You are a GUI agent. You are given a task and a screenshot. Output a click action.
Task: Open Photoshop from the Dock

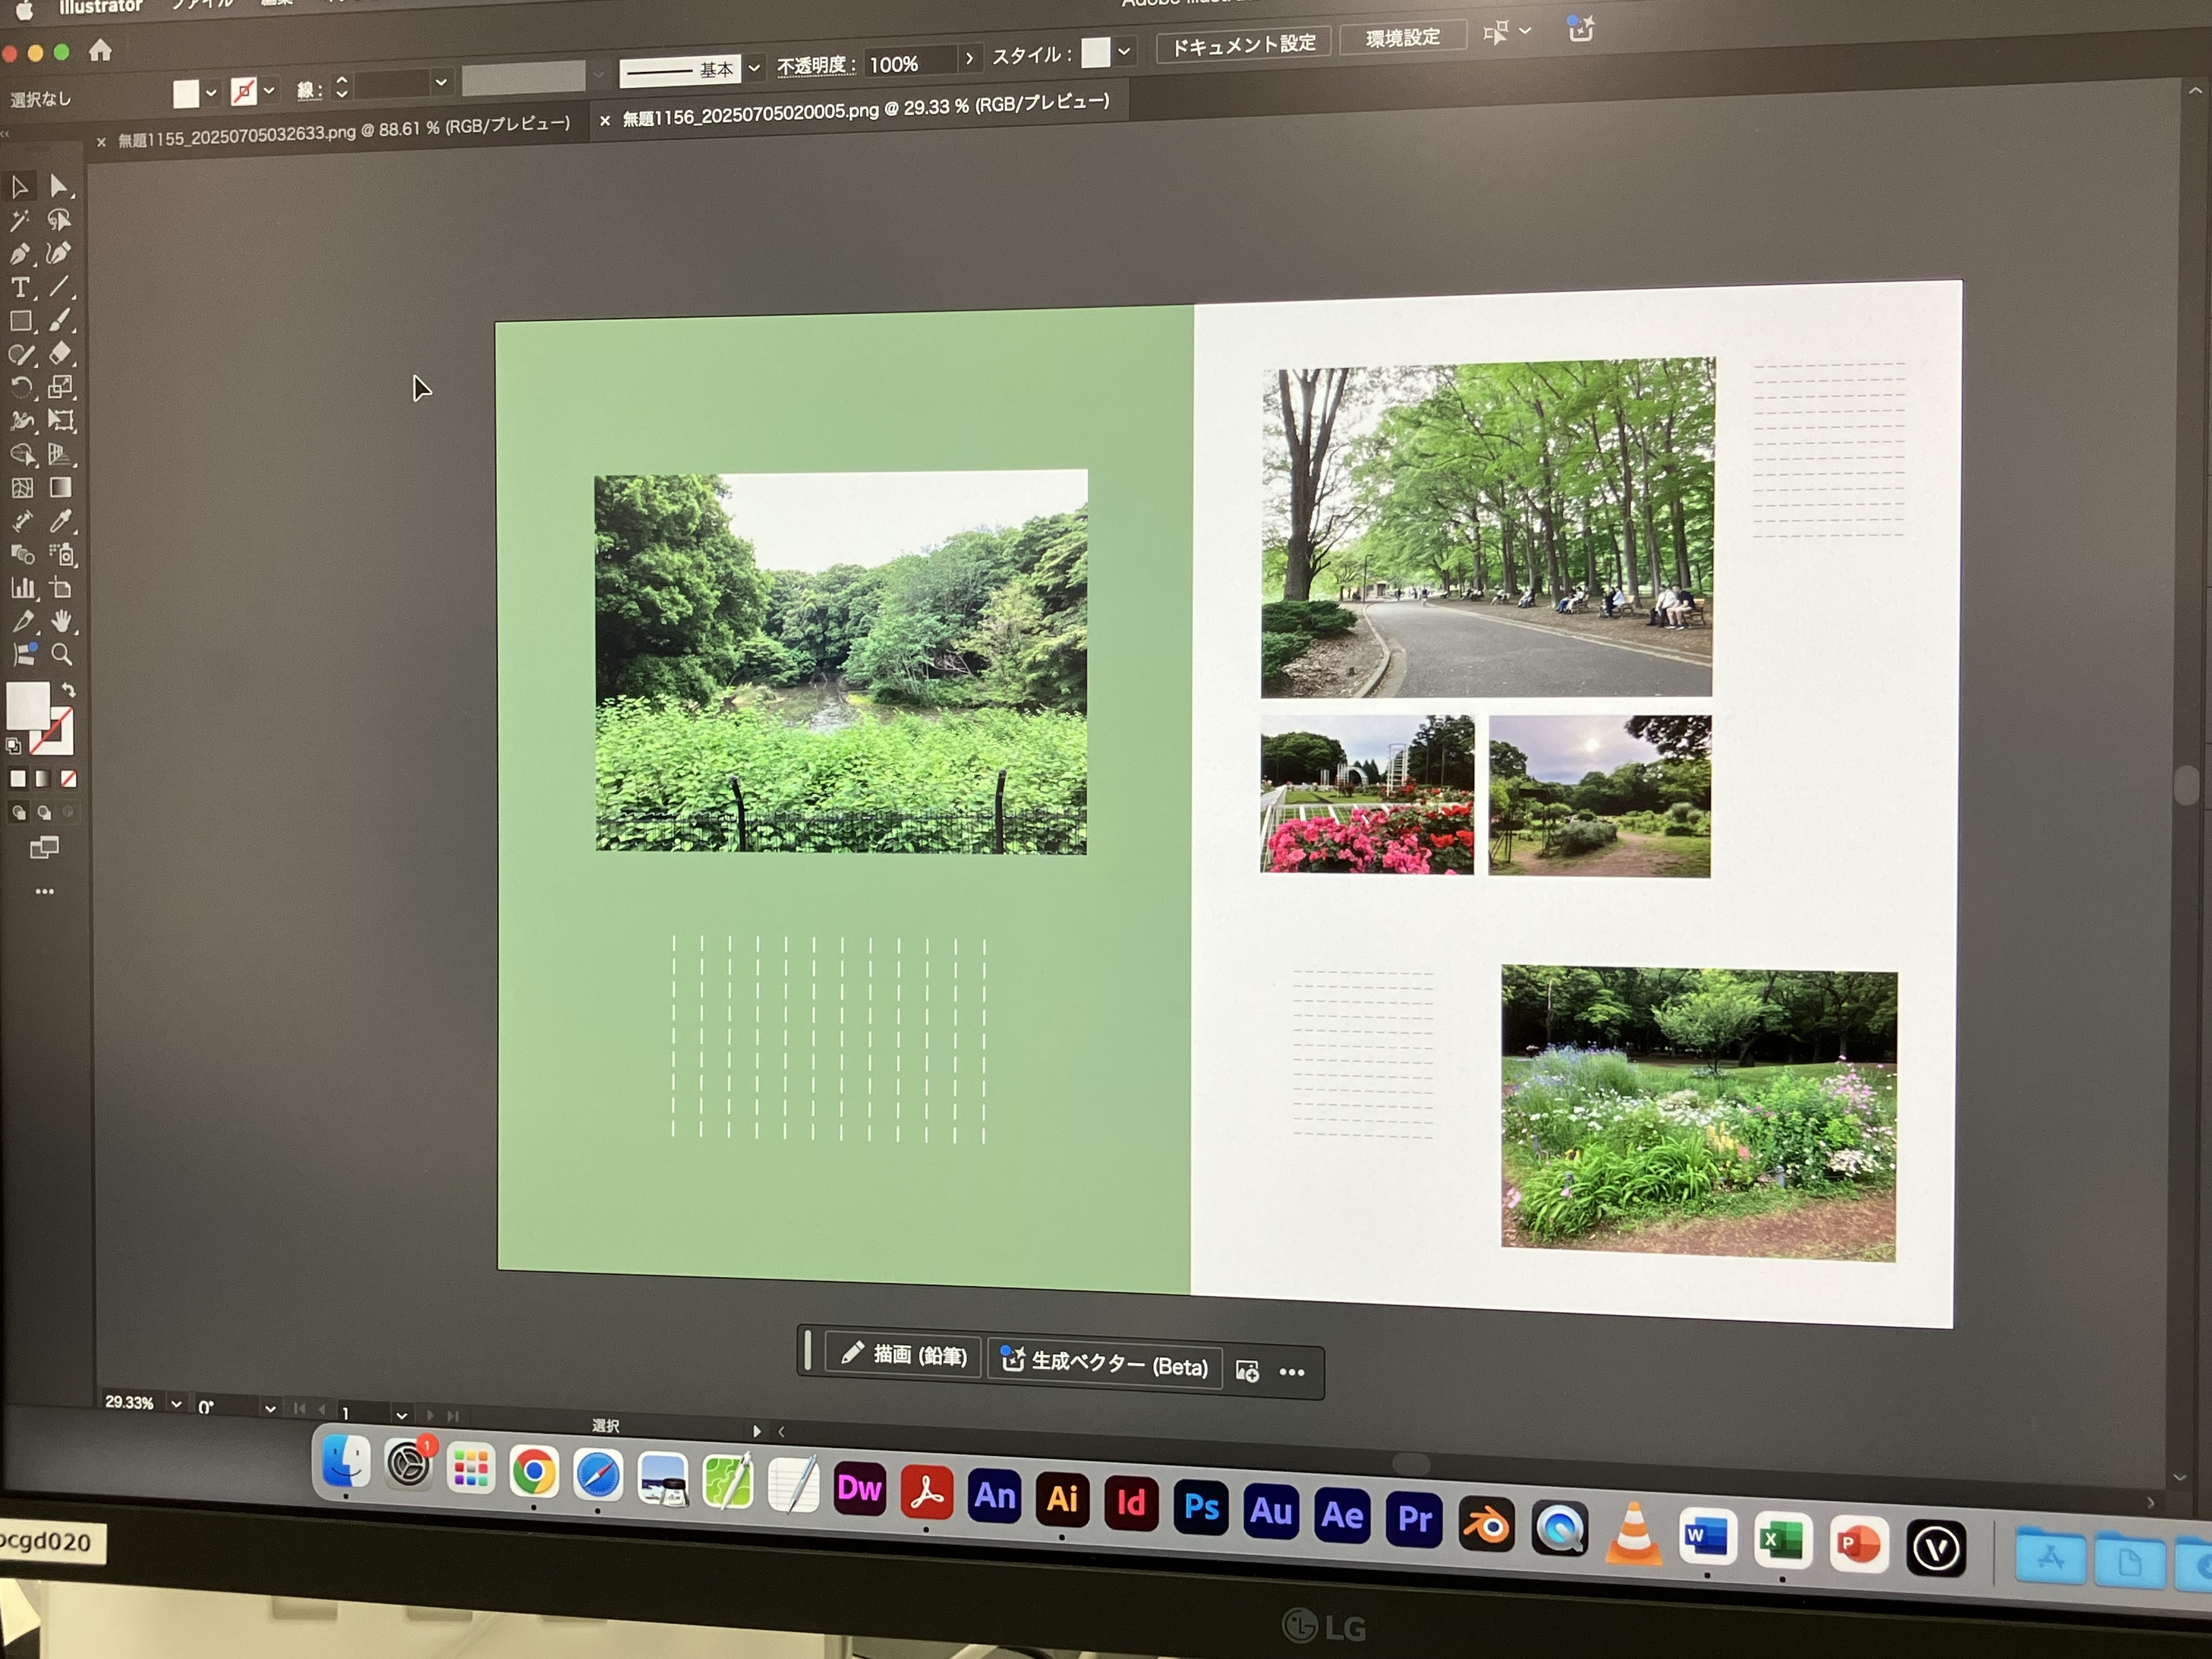[x=1201, y=1507]
